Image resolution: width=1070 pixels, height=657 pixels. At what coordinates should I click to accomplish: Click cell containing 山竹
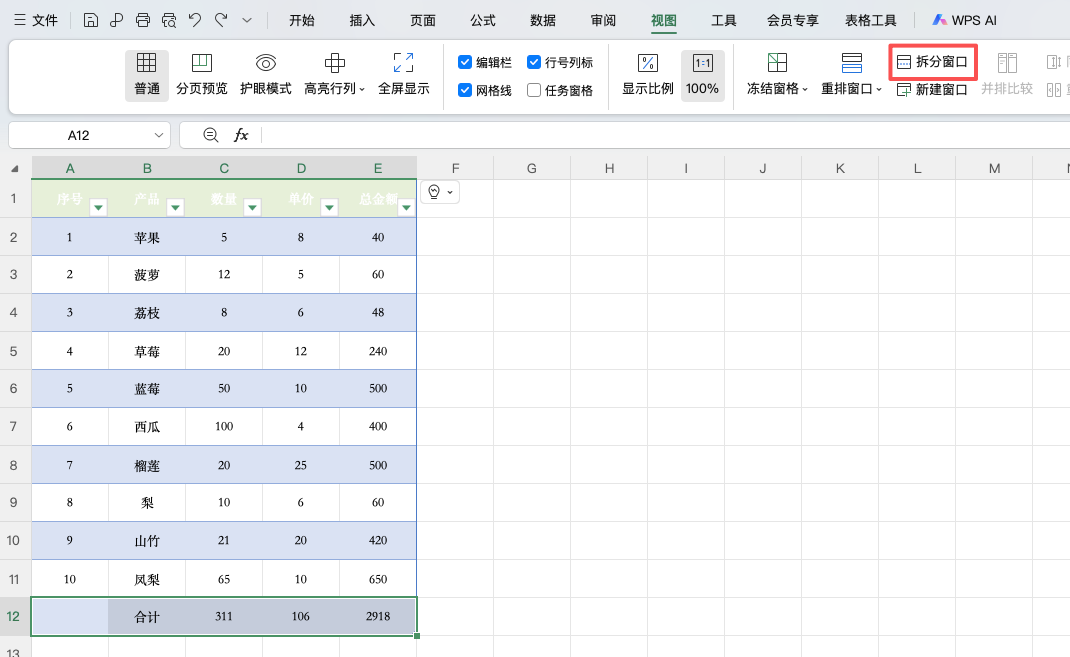click(x=147, y=540)
